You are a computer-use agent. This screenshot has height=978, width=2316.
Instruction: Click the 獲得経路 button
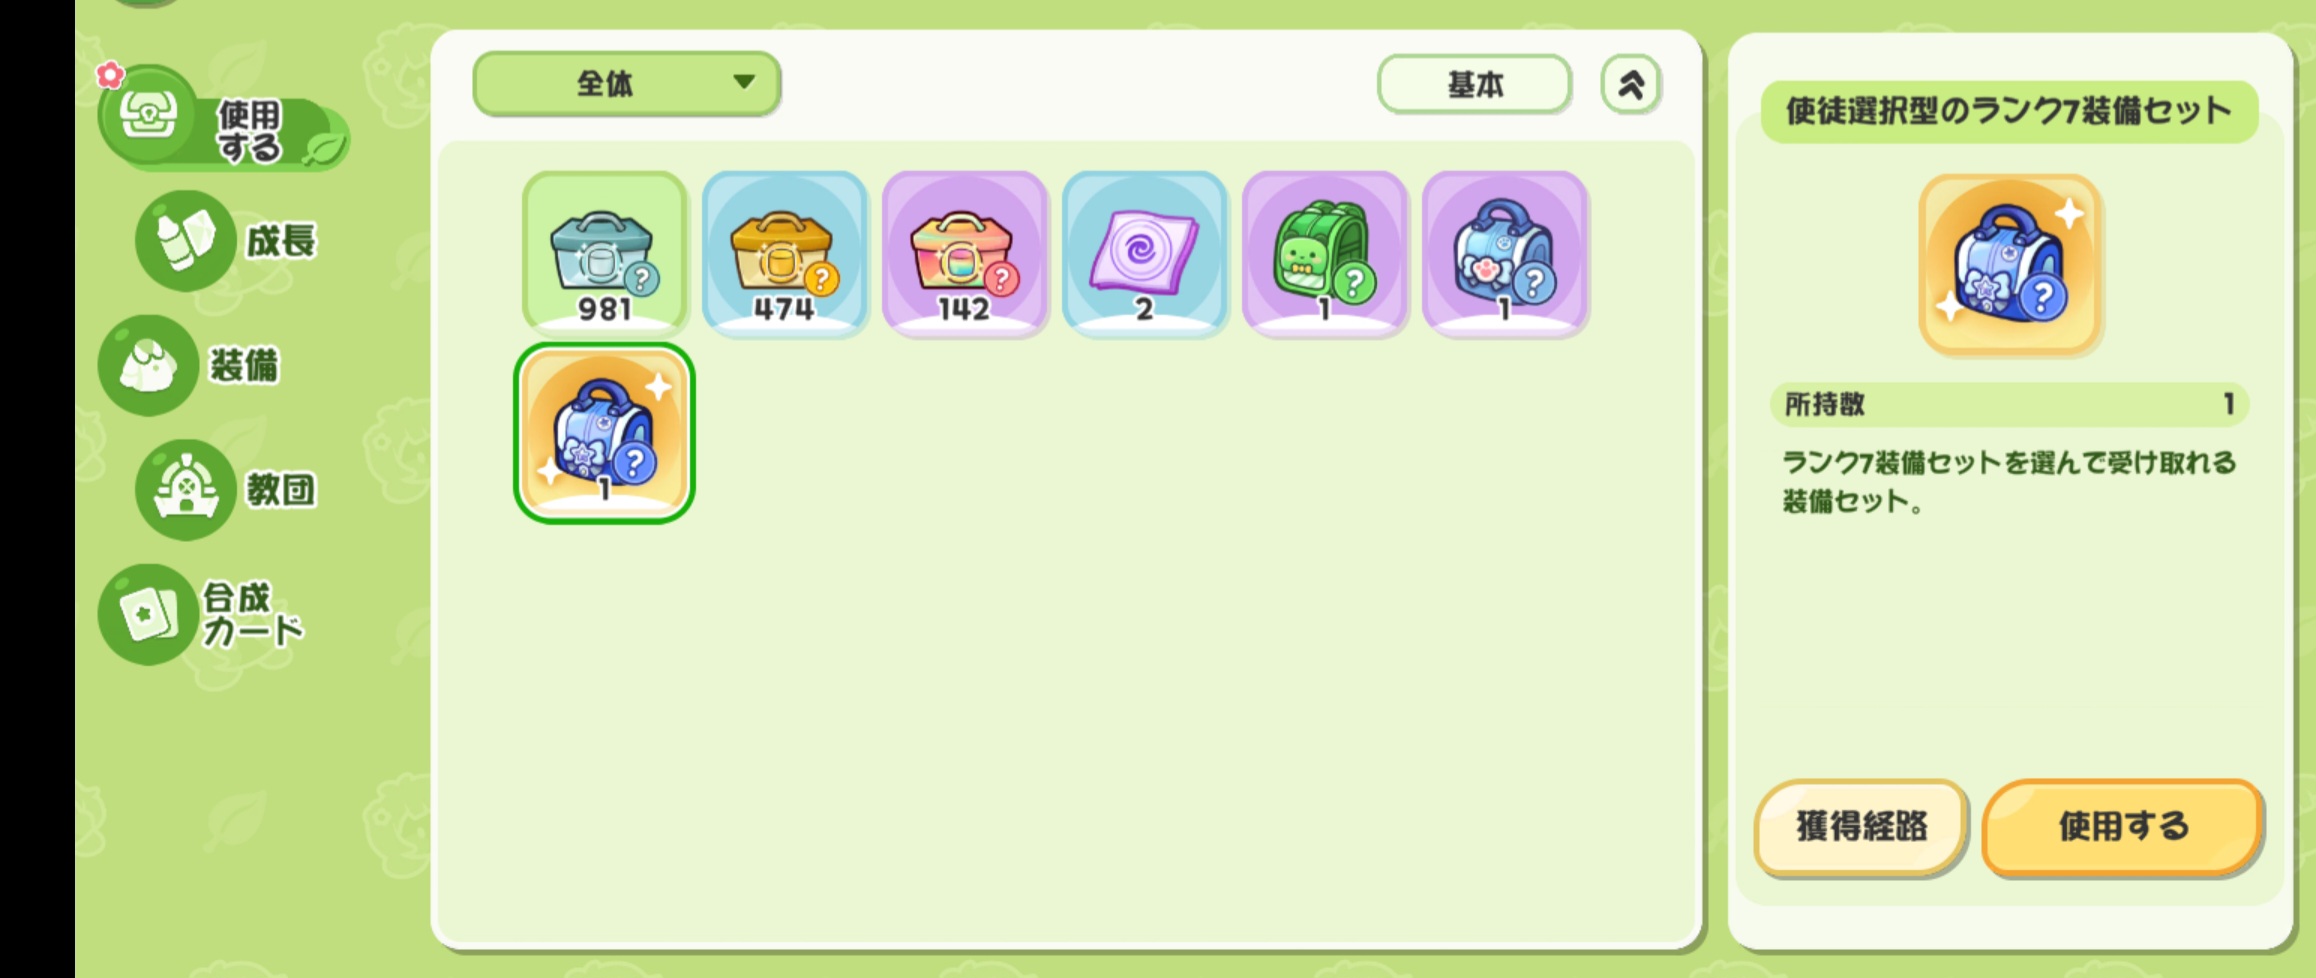(1861, 827)
